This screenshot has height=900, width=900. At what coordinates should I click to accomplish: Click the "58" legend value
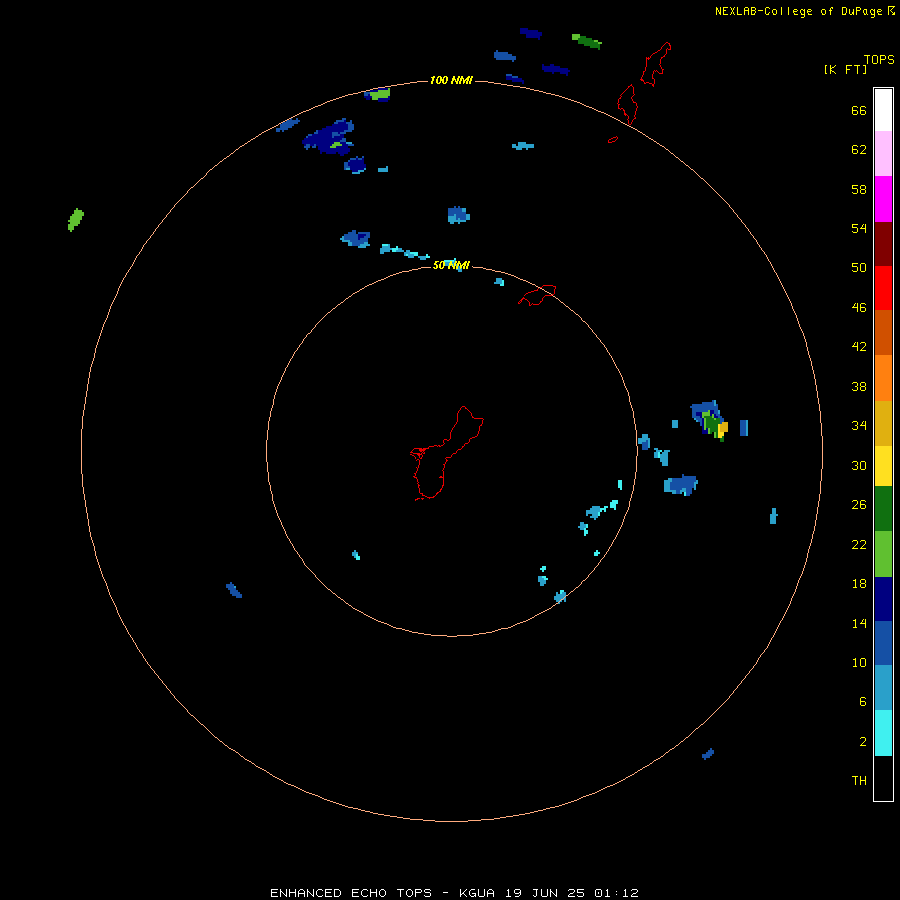(859, 189)
